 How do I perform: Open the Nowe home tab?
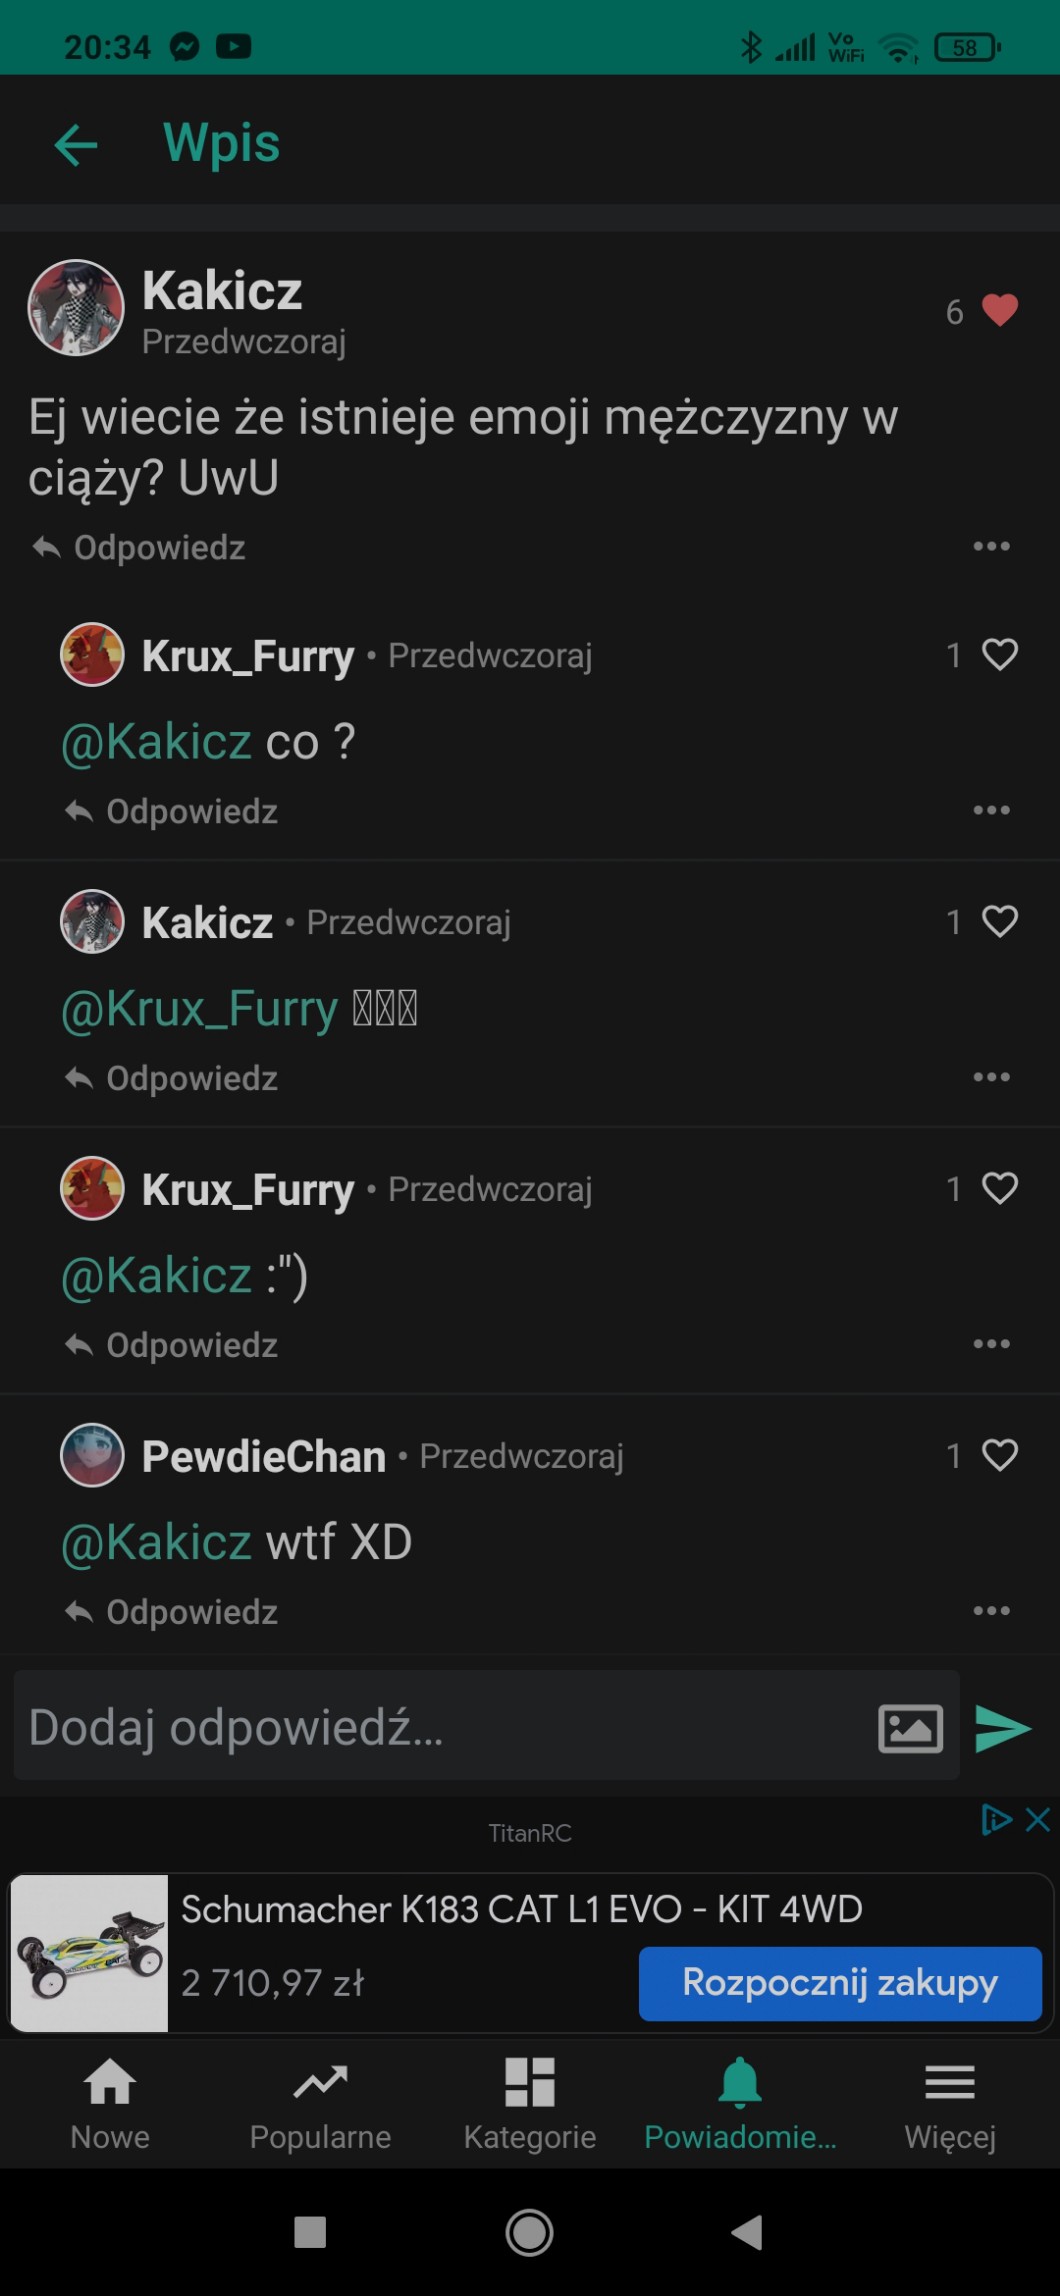(x=110, y=2102)
